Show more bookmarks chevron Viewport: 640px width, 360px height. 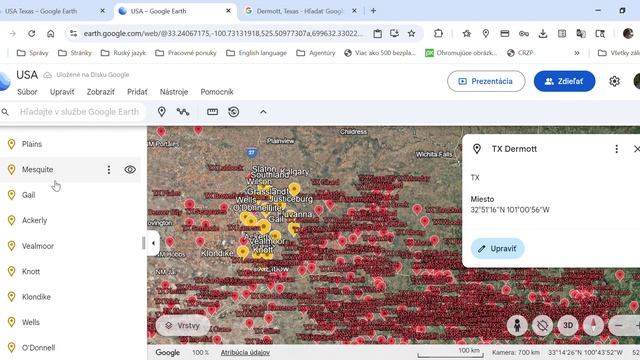pyautogui.click(x=577, y=53)
